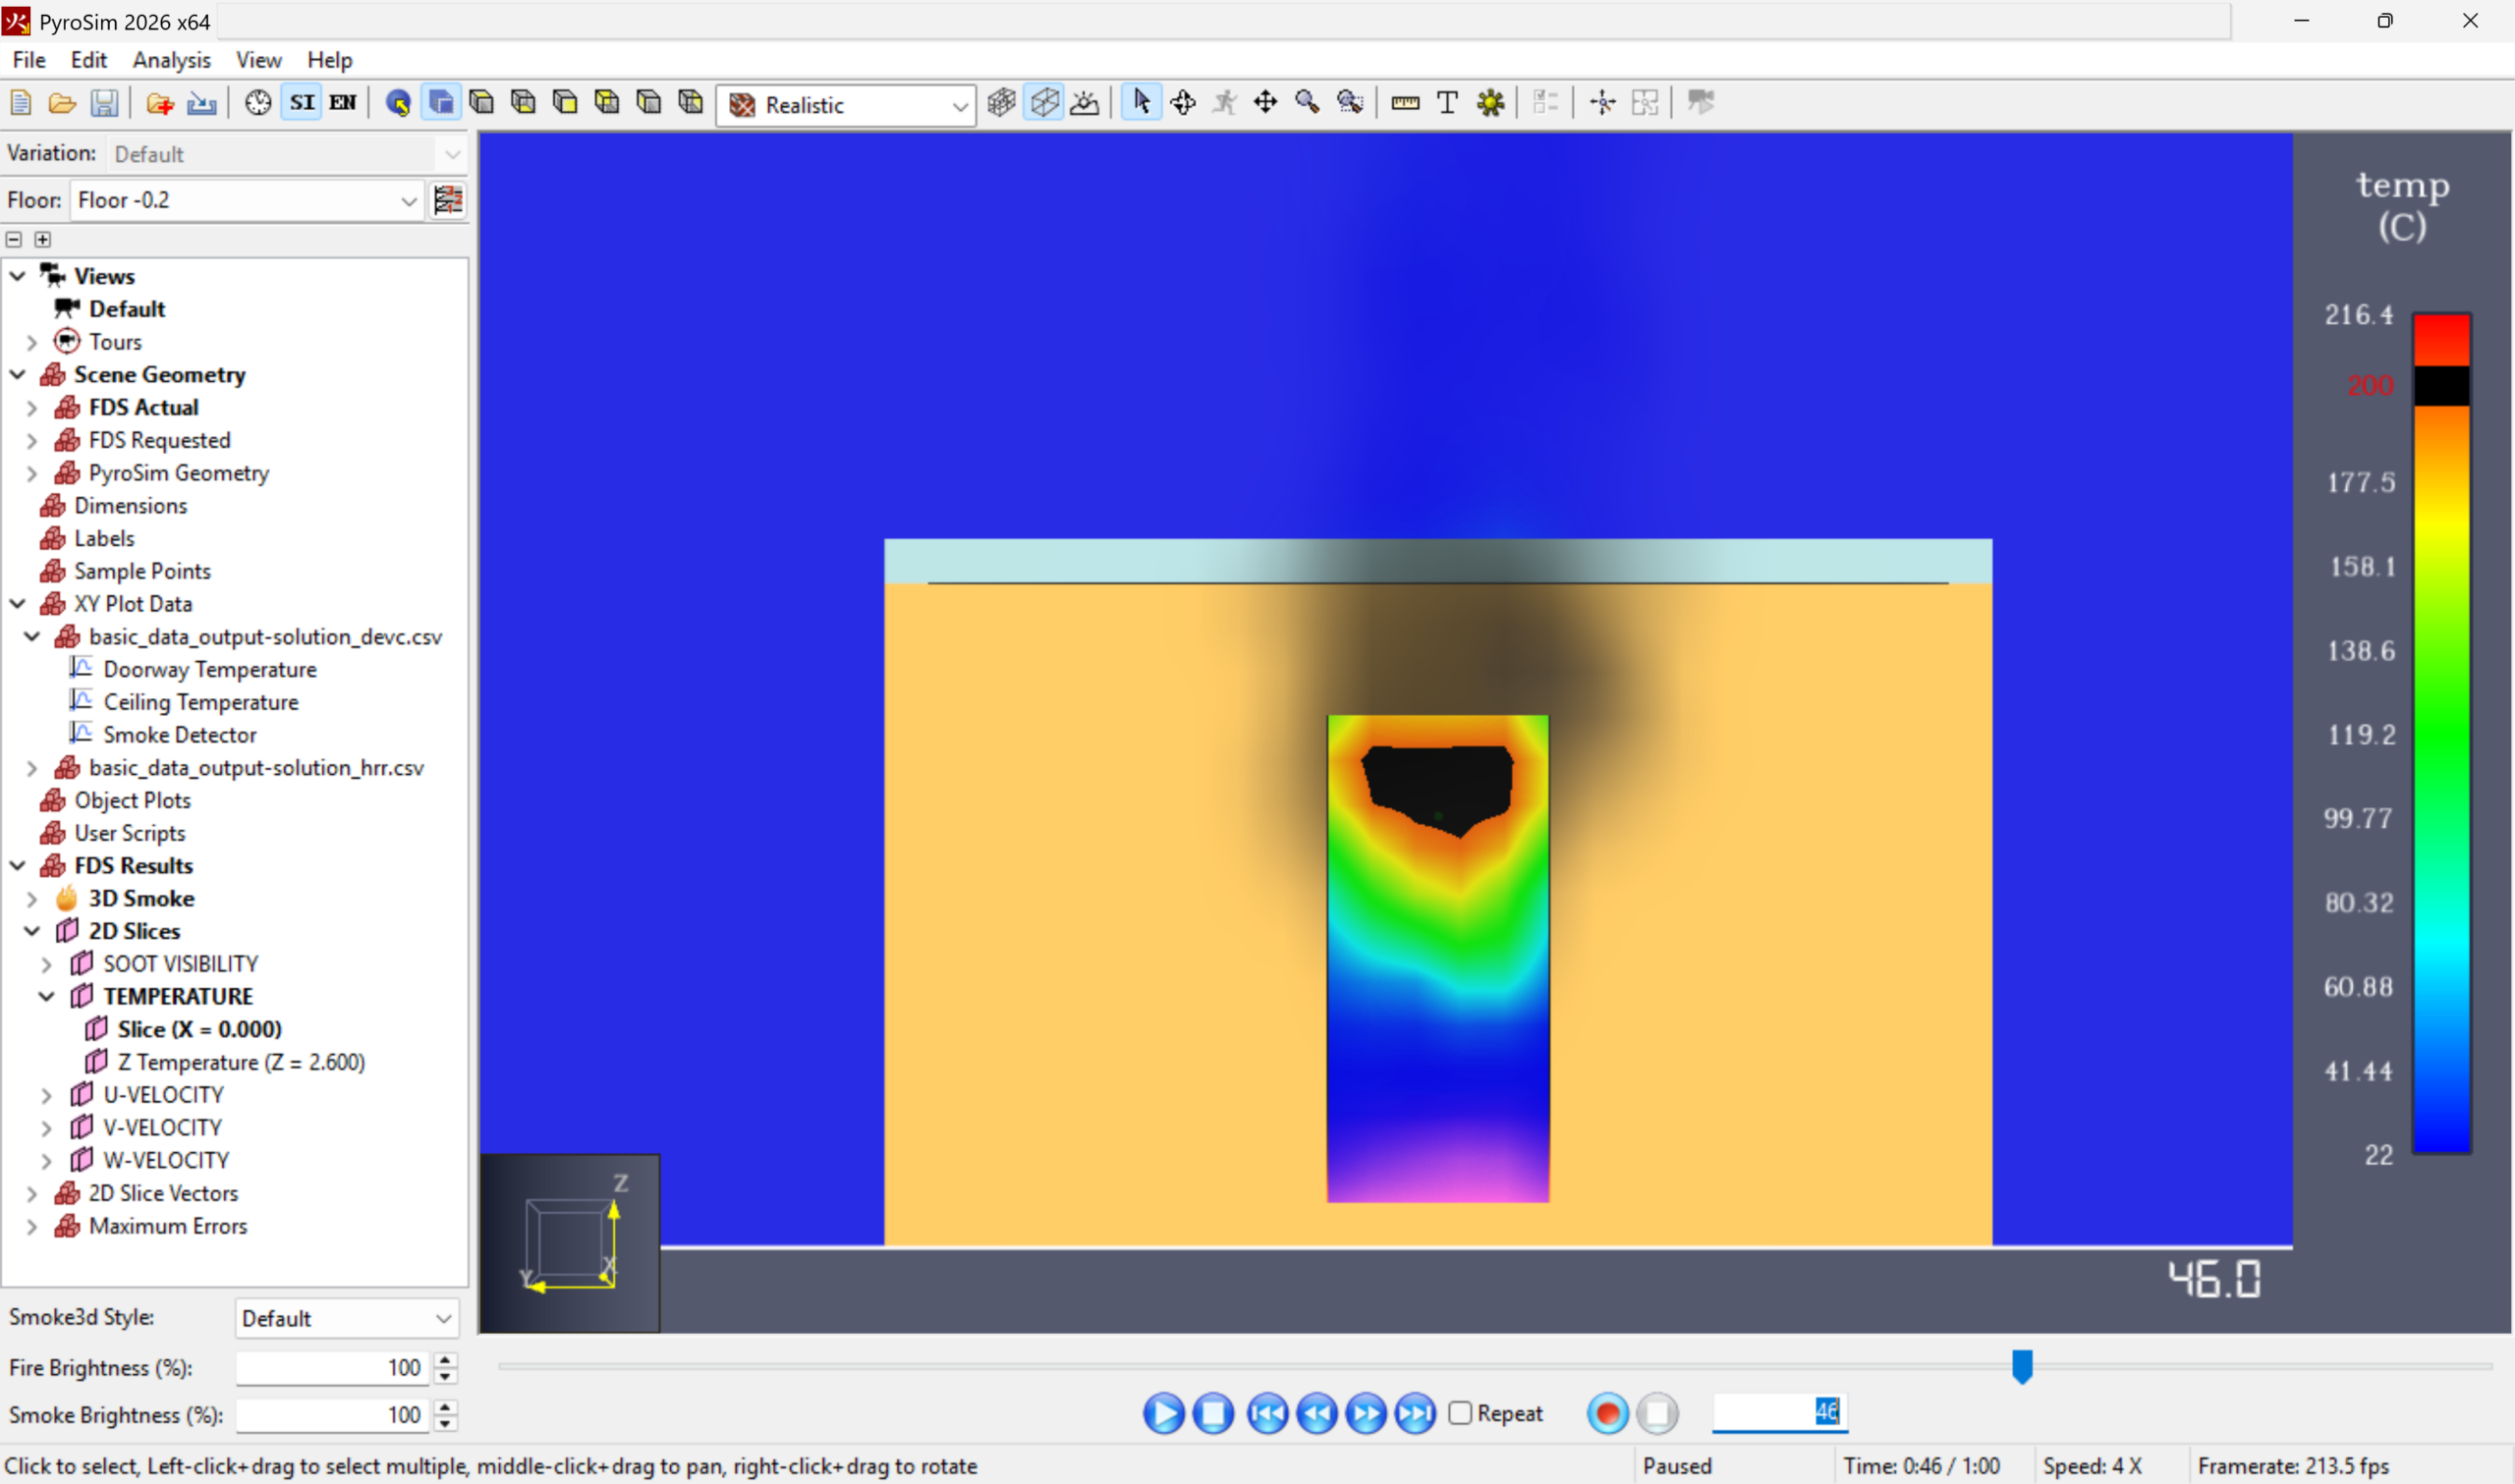The image size is (2515, 1484).
Task: Click the blue globe reset view icon
Action: point(398,103)
